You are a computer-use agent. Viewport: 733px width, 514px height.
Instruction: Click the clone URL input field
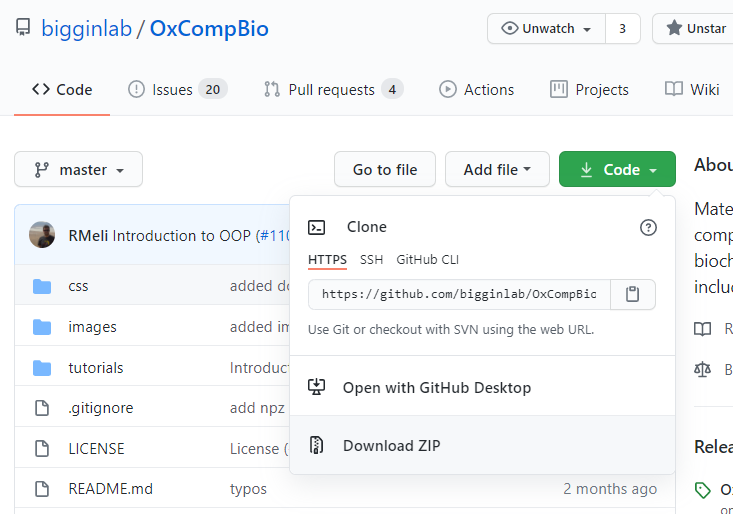[x=459, y=294]
